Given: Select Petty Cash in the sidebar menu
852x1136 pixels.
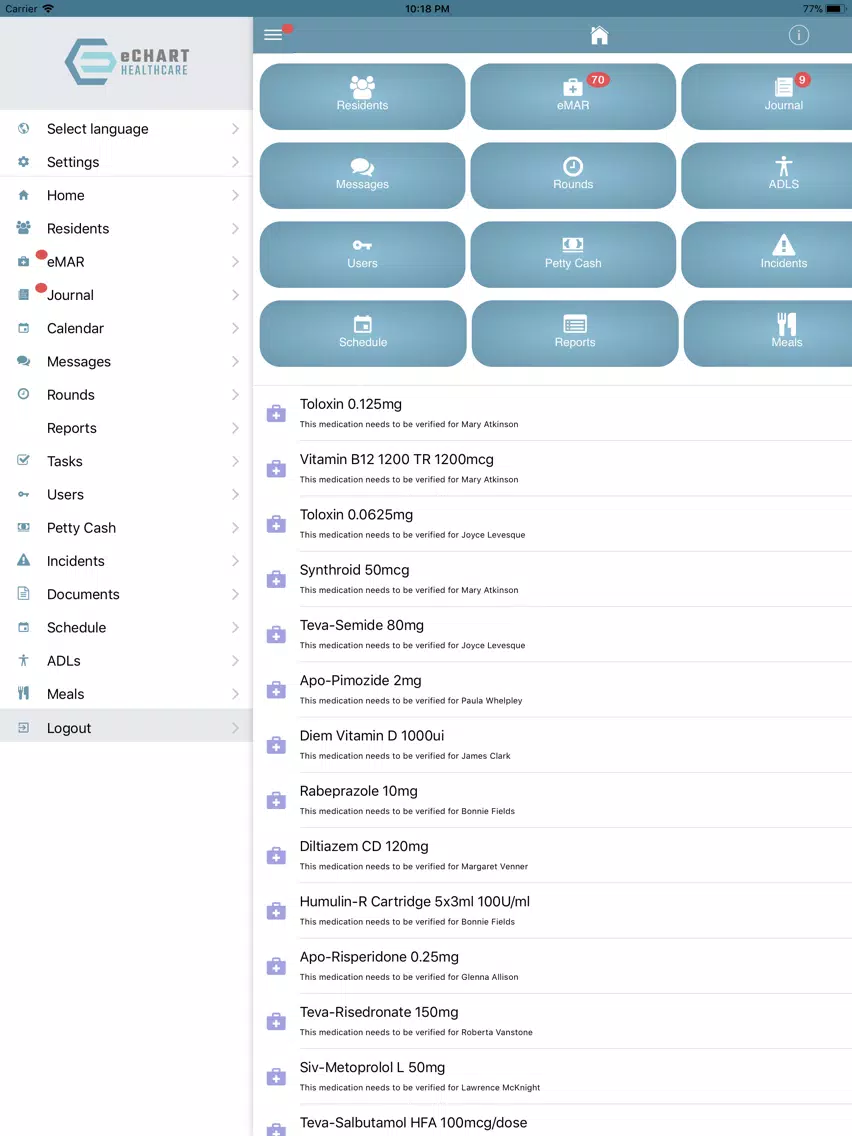Looking at the screenshot, I should (126, 528).
